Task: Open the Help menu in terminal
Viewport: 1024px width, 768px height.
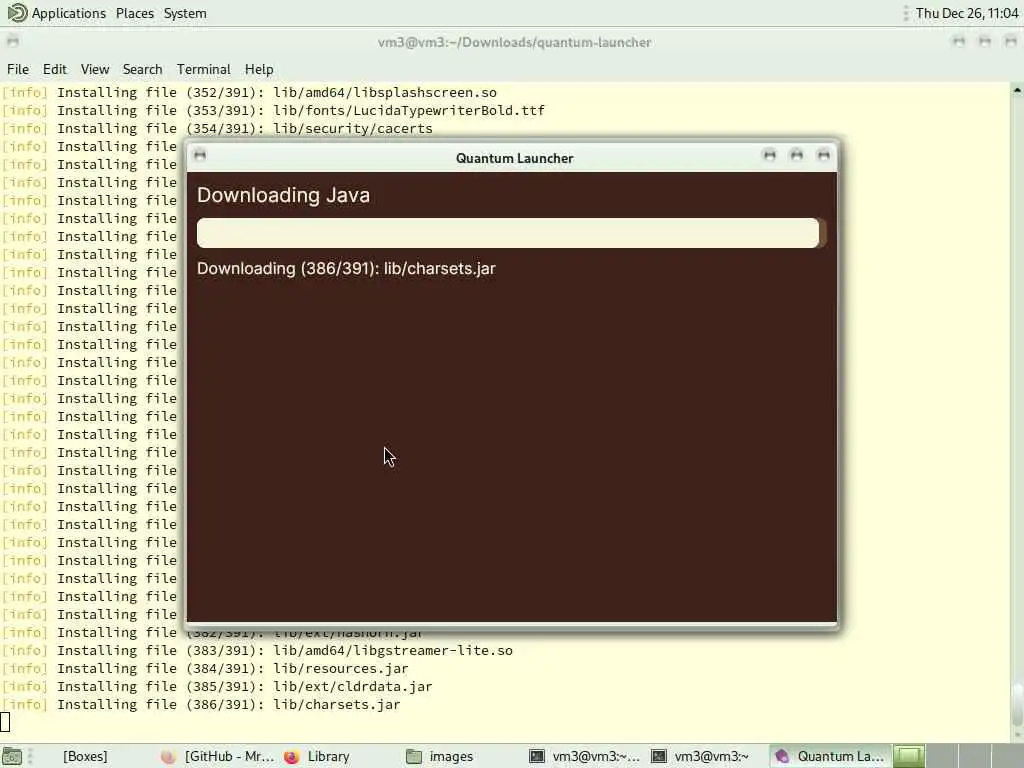Action: point(259,69)
